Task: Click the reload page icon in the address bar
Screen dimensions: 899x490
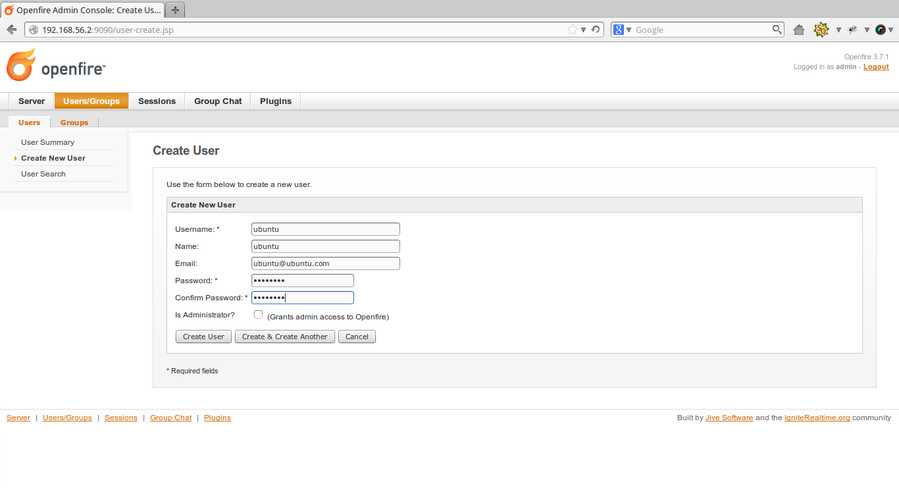Action: tap(596, 29)
